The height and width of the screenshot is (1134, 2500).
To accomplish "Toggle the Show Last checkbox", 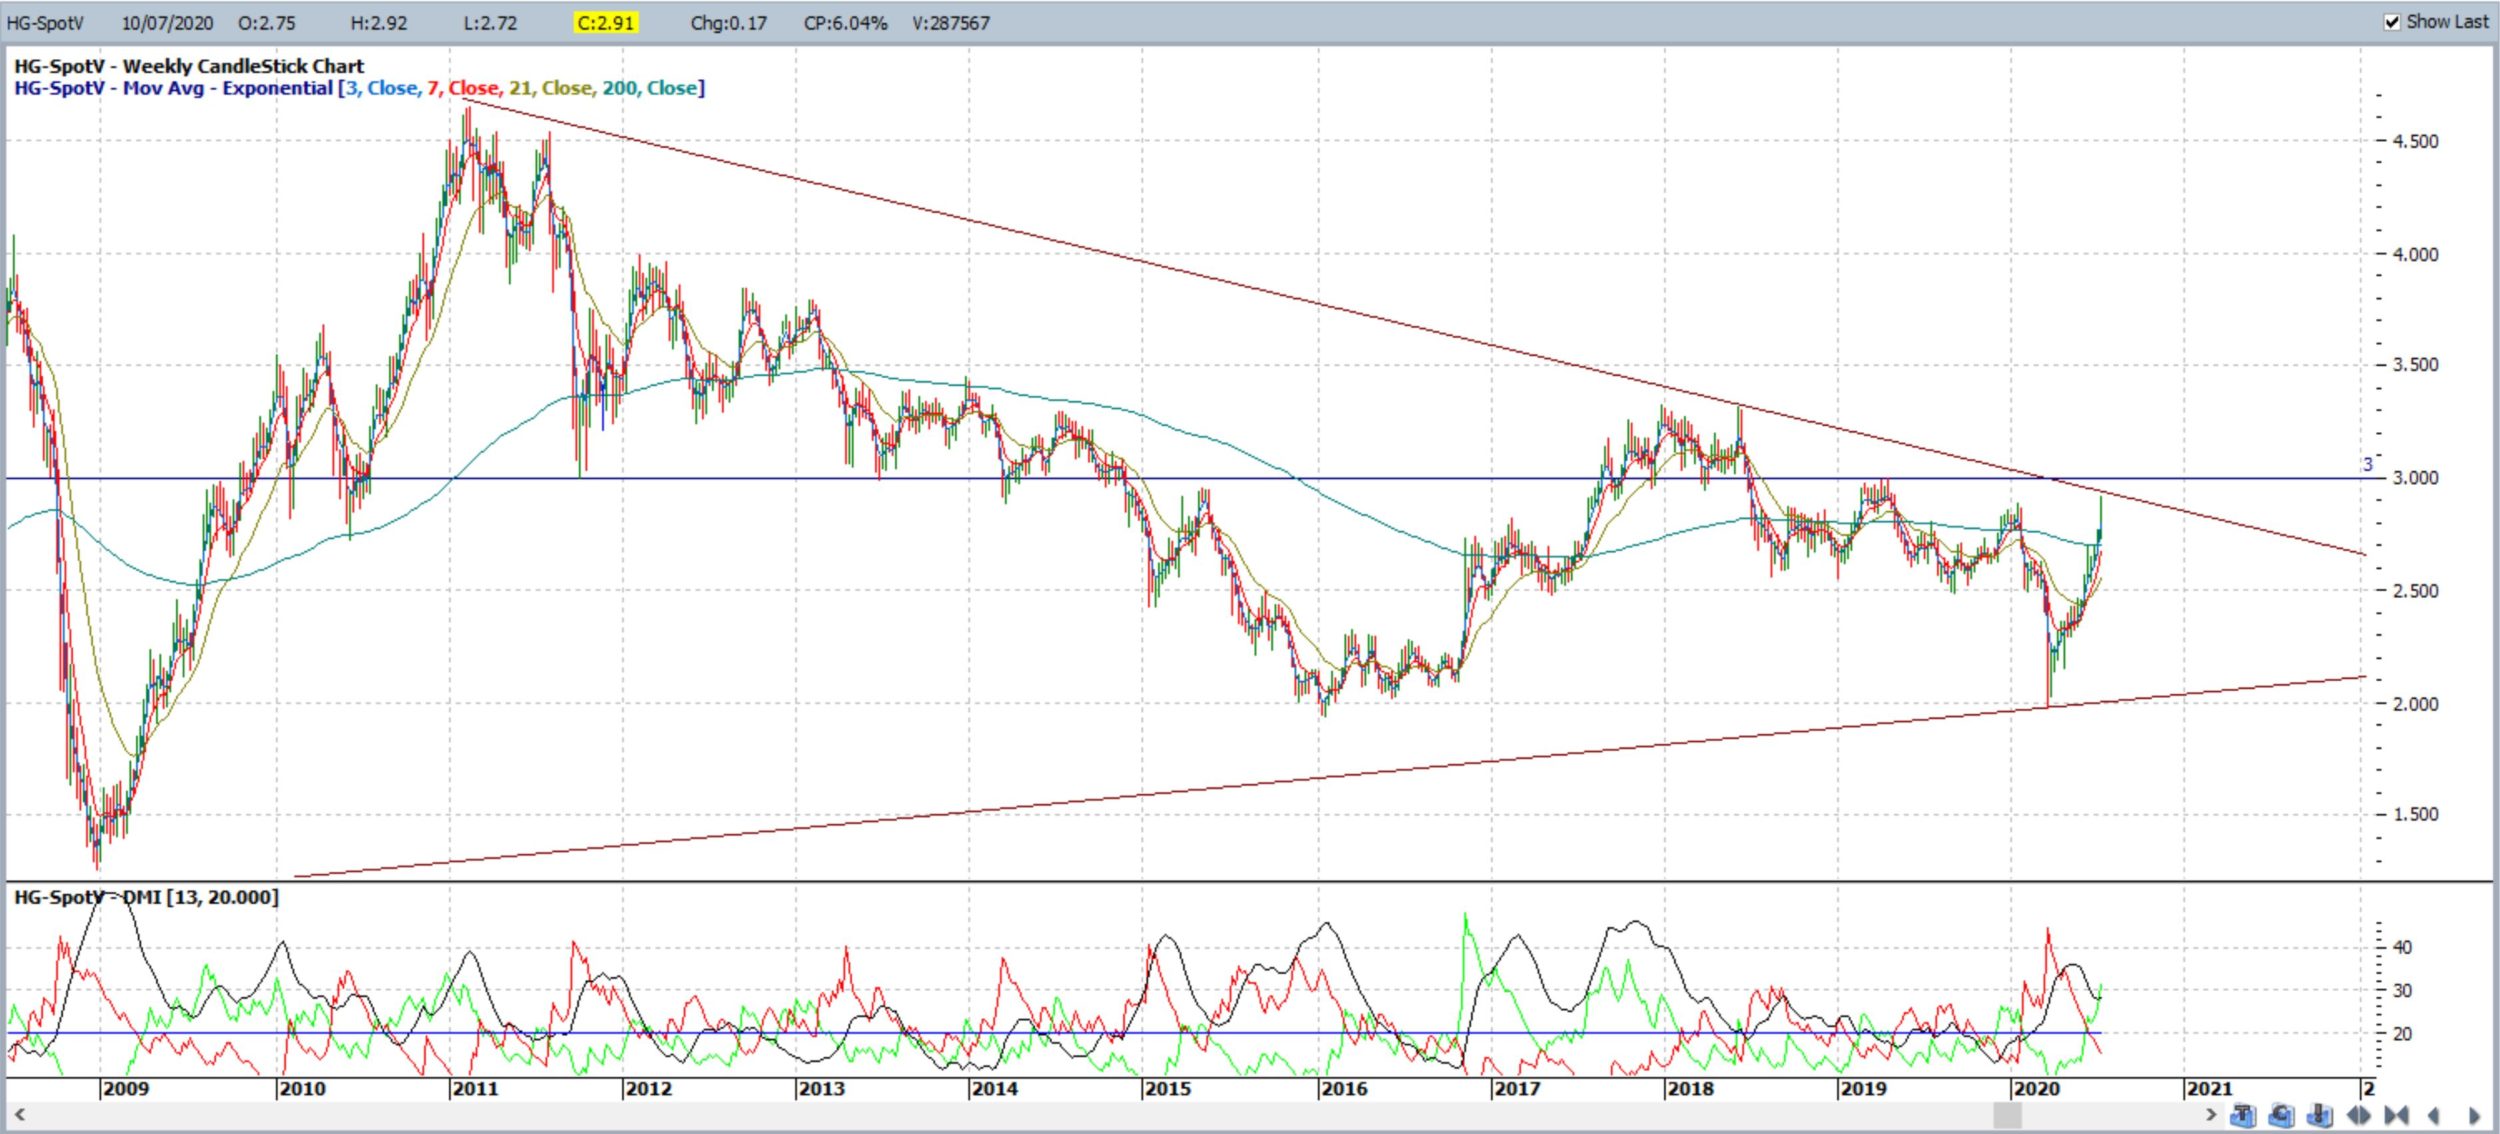I will [2392, 22].
